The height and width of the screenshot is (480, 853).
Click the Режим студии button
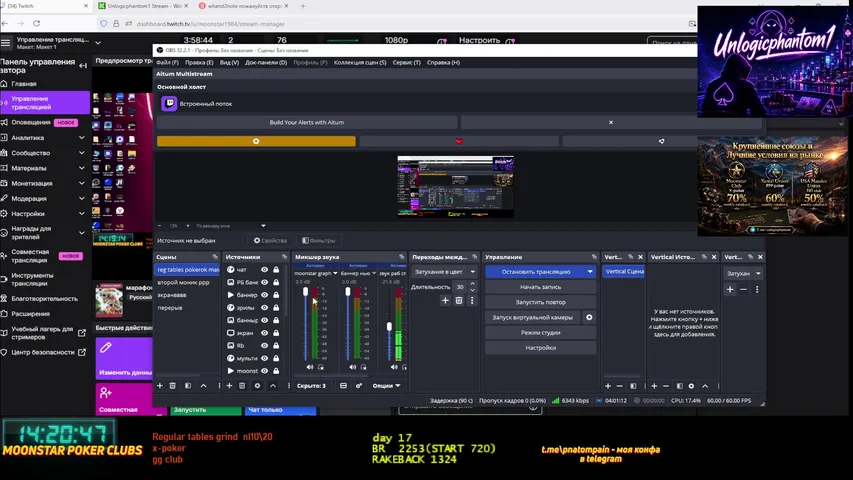tap(540, 333)
